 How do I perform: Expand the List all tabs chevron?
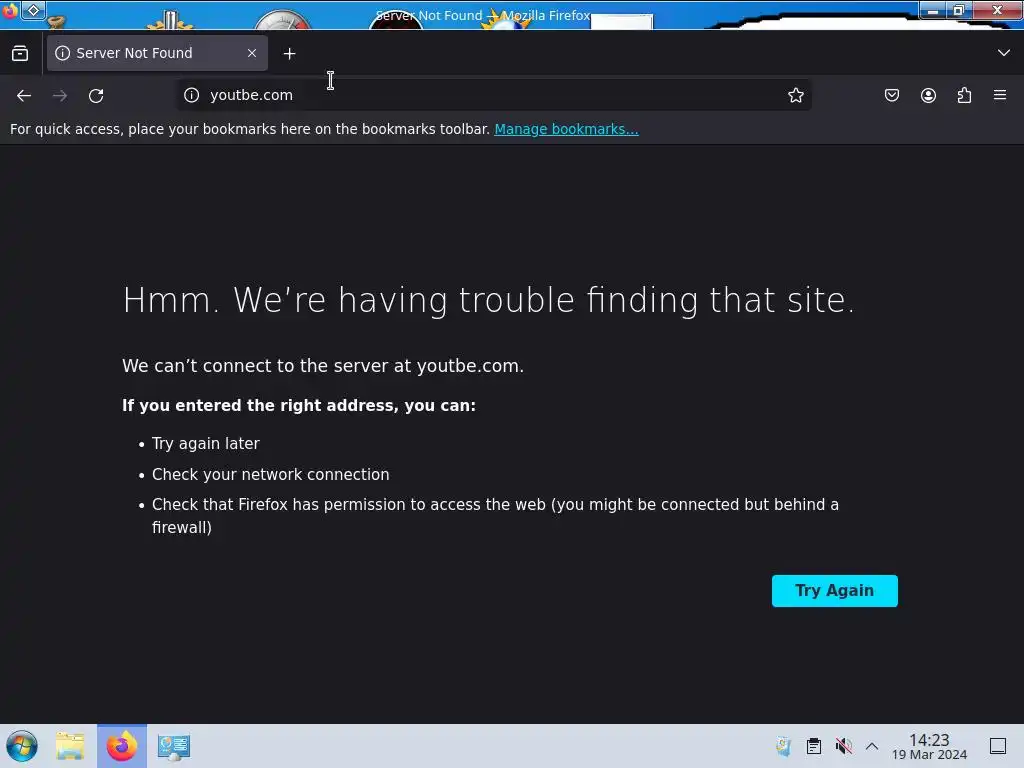(x=1004, y=53)
